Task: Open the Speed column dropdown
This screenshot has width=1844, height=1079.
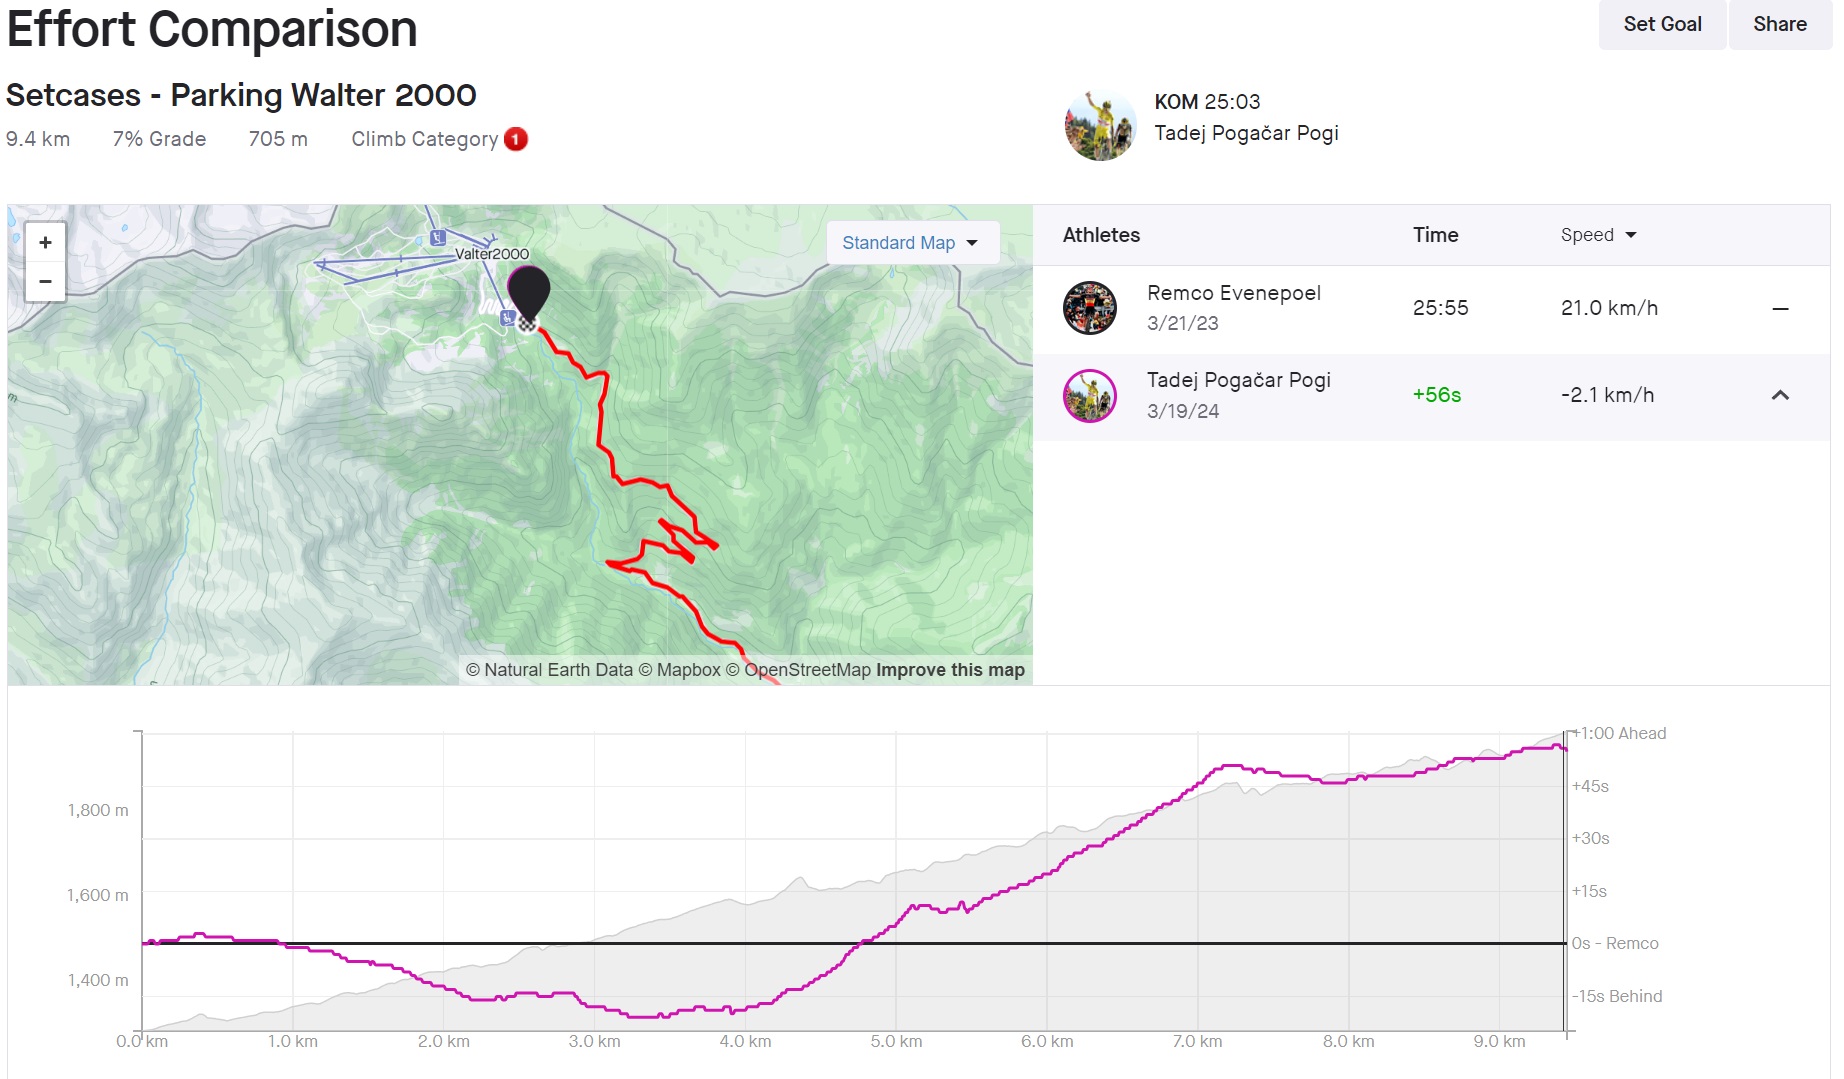Action: [1598, 235]
